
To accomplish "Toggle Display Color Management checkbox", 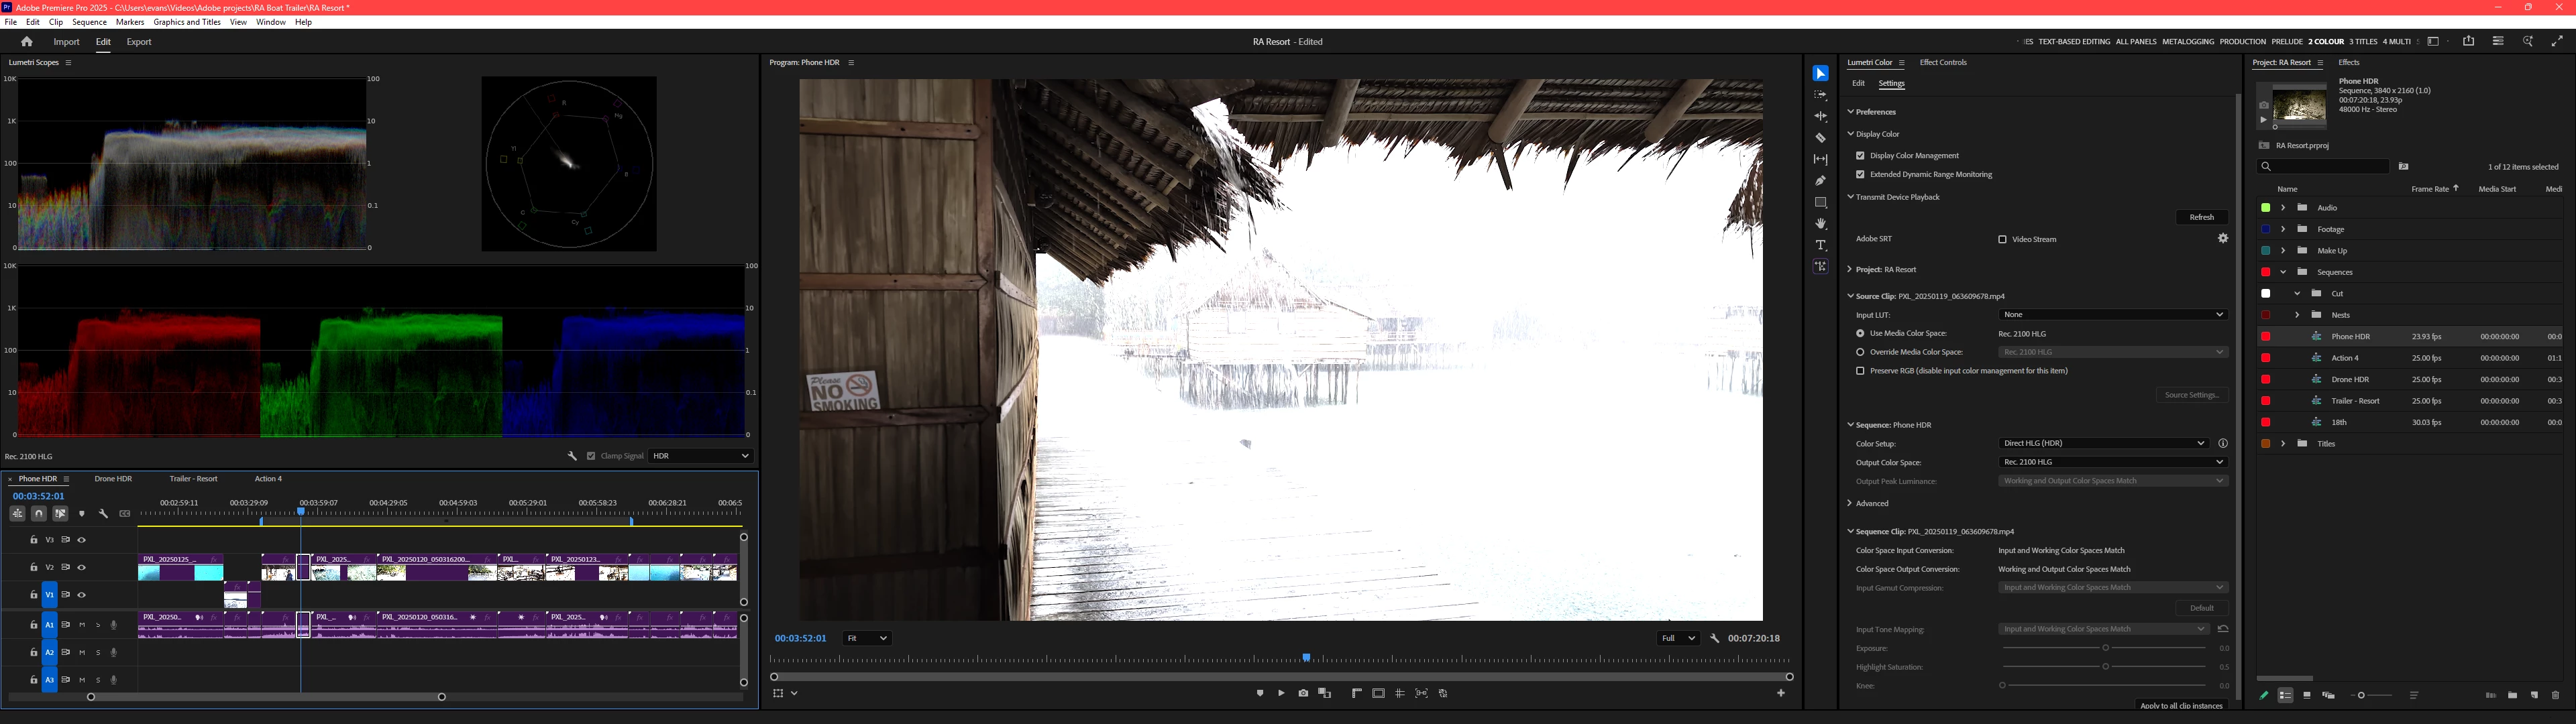I will (1860, 156).
